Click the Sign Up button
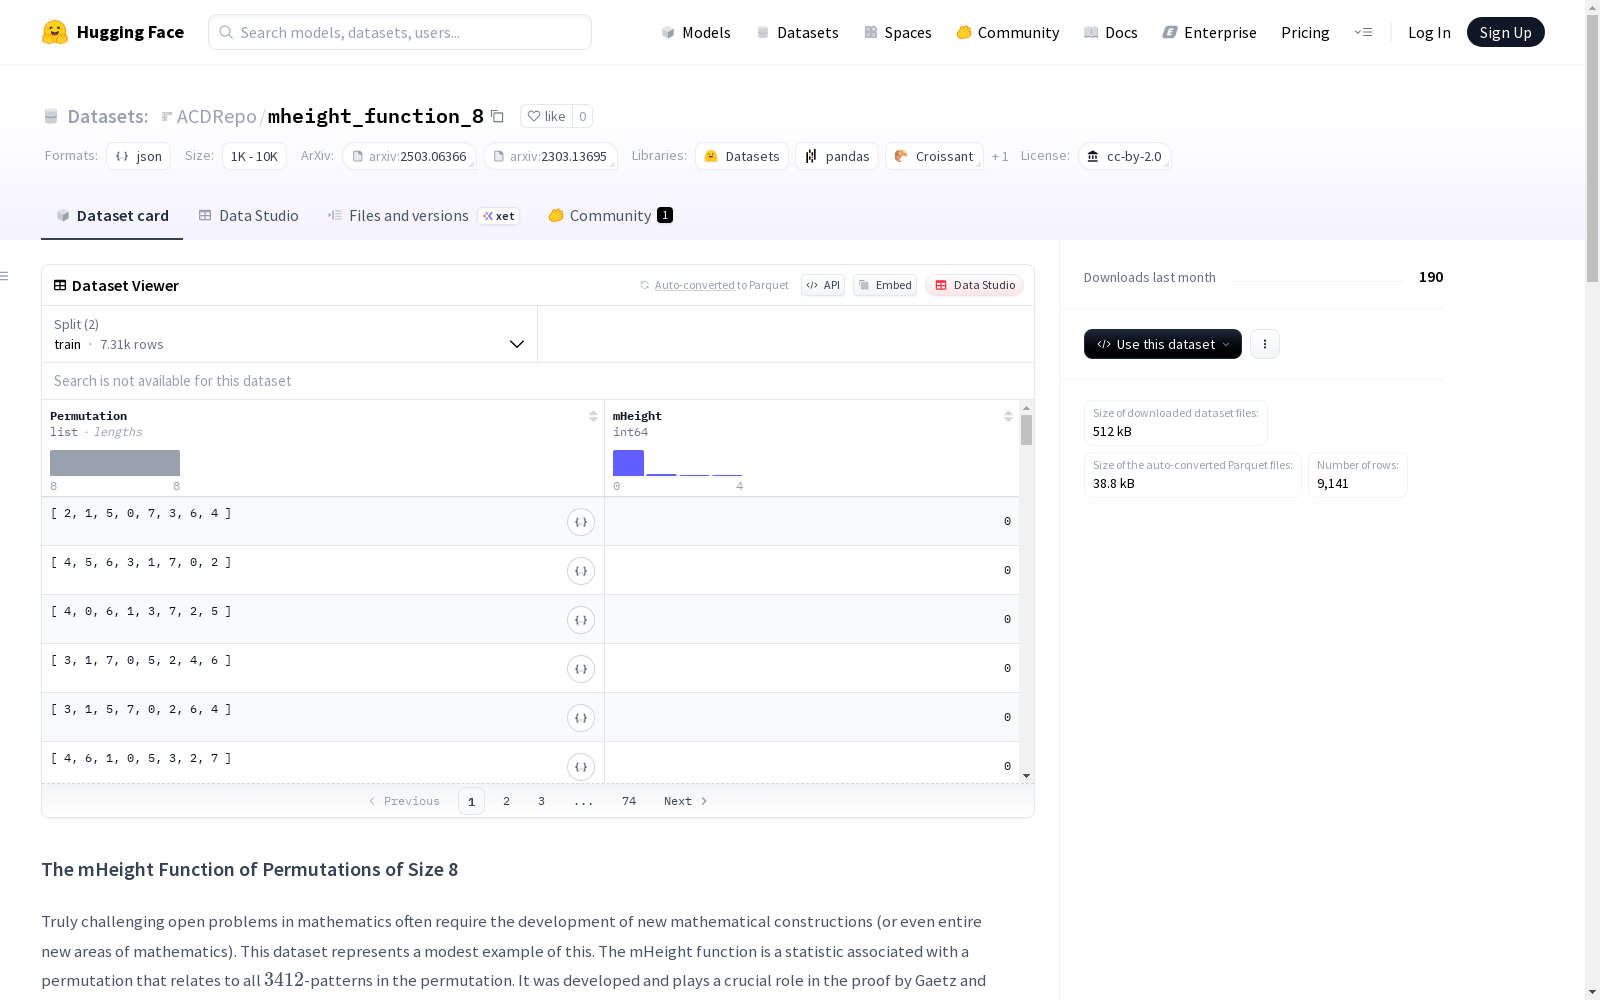 pos(1505,32)
